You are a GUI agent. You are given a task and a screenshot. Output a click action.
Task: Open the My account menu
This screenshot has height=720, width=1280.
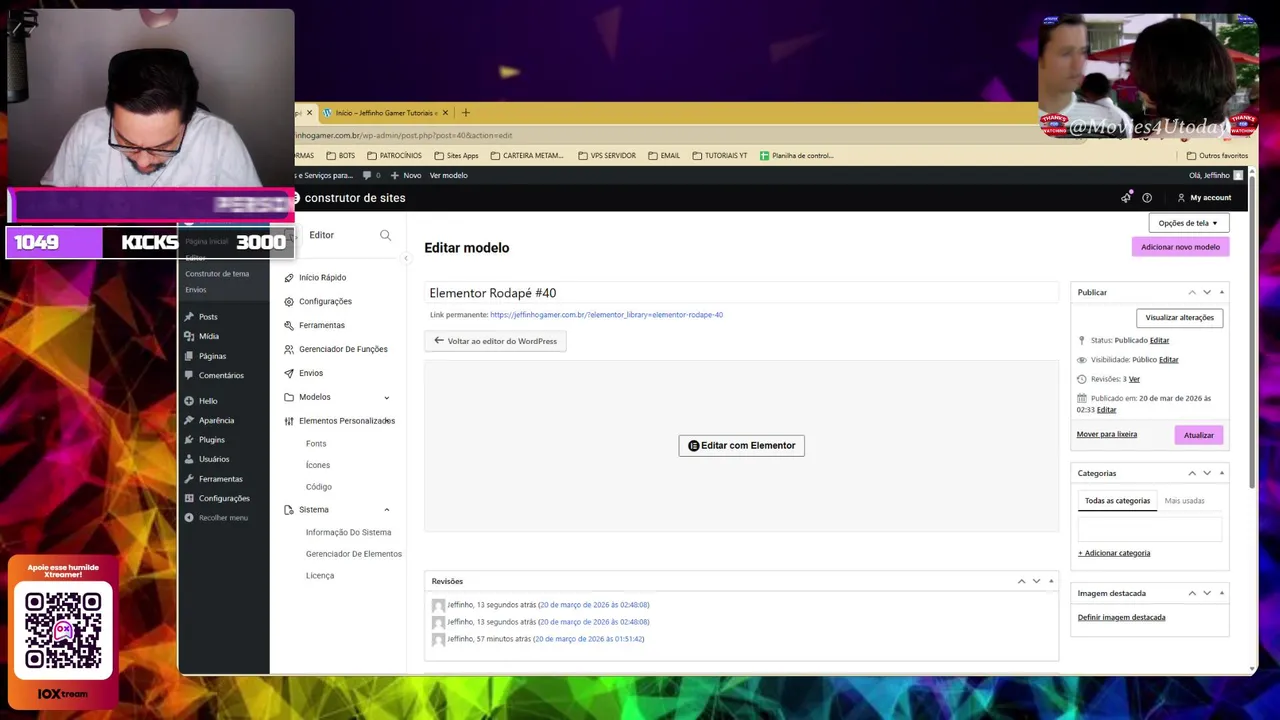point(1204,198)
